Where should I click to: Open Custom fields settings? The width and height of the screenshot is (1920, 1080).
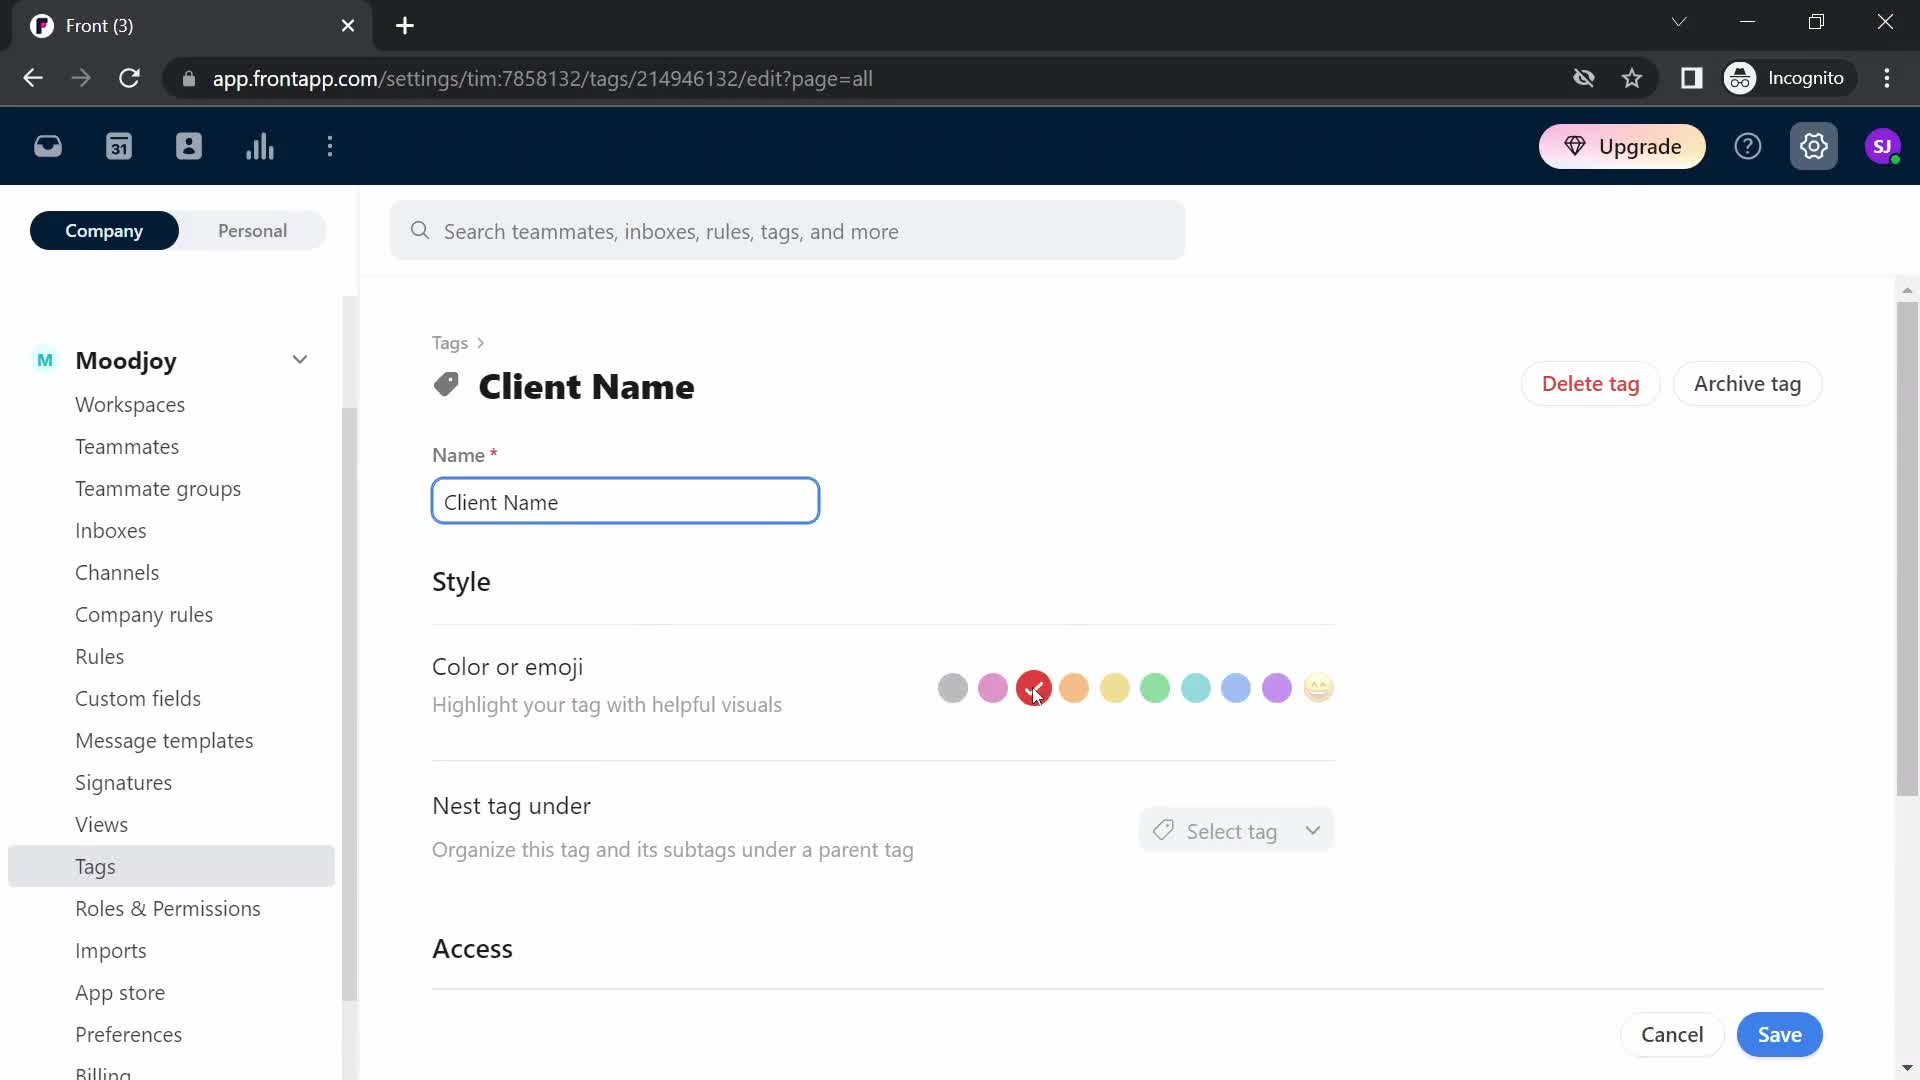[x=138, y=699]
